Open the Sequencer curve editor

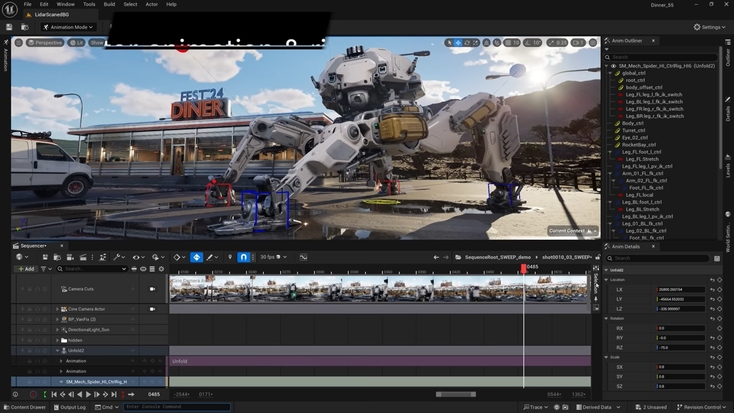coord(303,257)
